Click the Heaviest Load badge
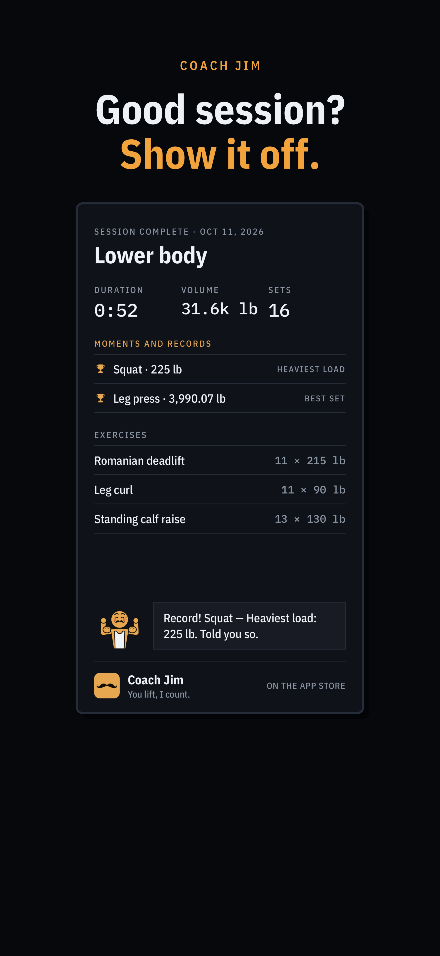This screenshot has height=956, width=440. point(311,369)
